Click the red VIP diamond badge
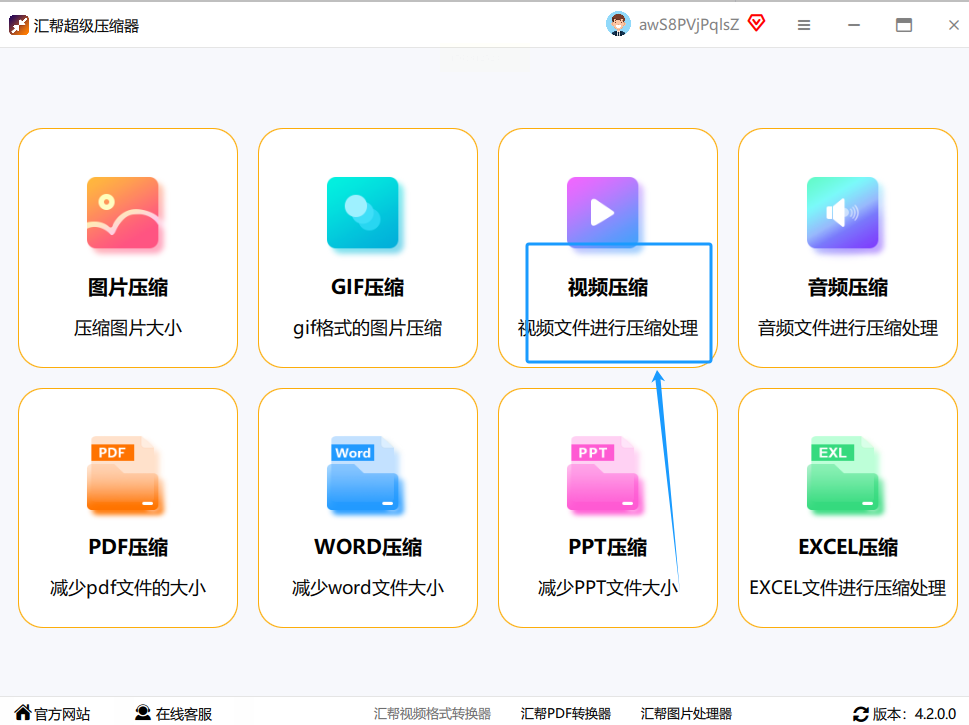Image resolution: width=969 pixels, height=725 pixels. click(756, 24)
